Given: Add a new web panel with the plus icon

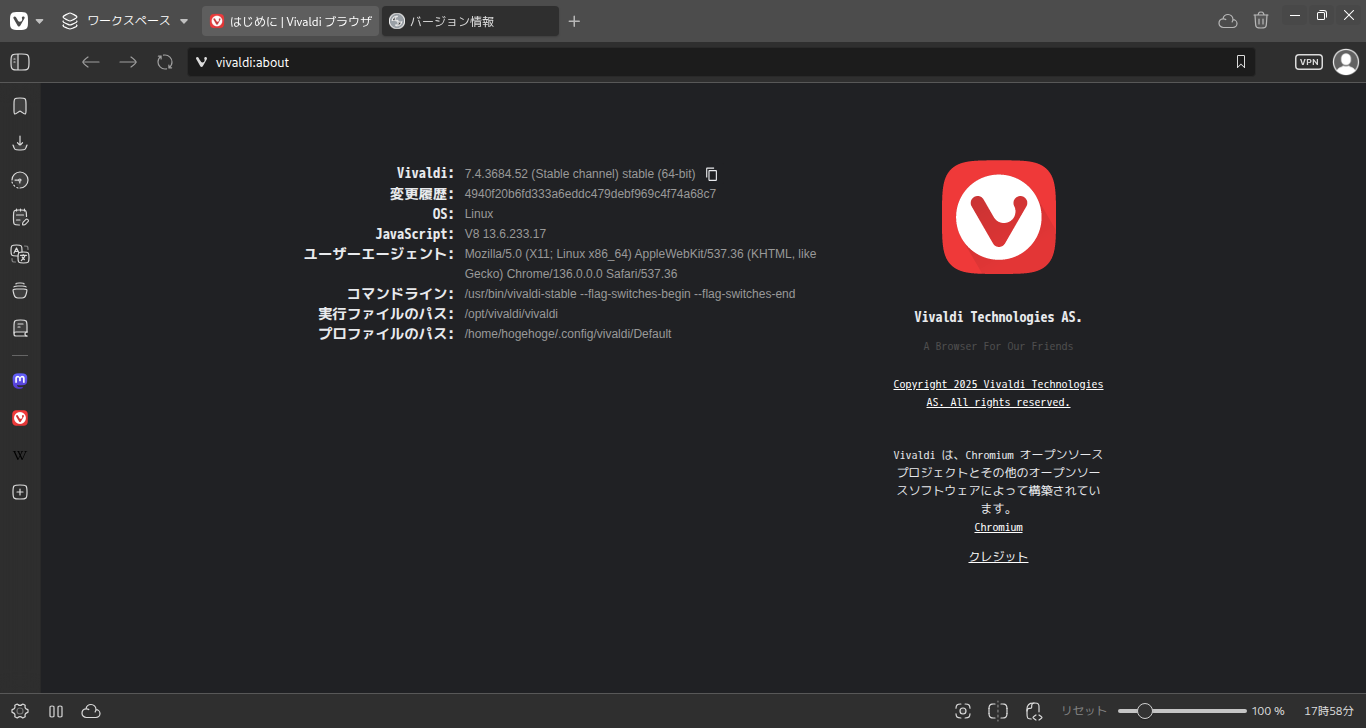Looking at the screenshot, I should (x=20, y=492).
